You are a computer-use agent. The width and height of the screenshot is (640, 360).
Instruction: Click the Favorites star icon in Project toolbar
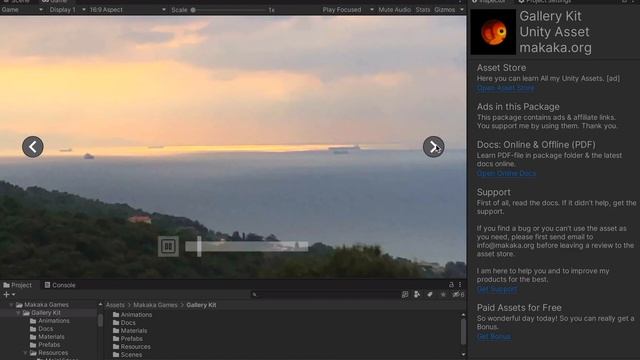tap(443, 294)
